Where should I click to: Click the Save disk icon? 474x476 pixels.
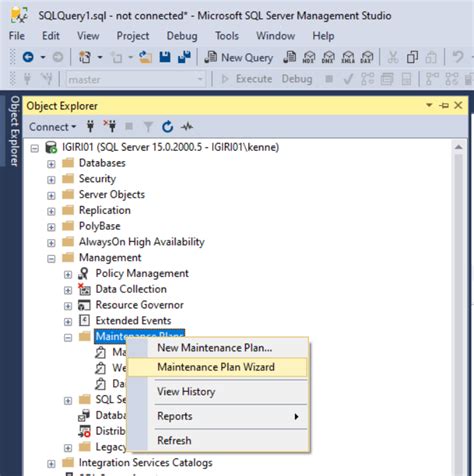click(165, 57)
